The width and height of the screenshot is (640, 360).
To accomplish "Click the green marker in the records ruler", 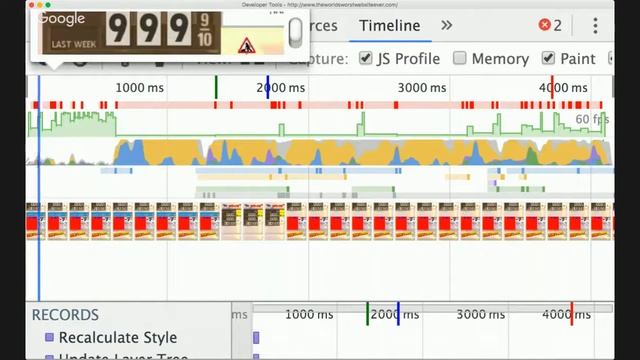I will click(367, 313).
